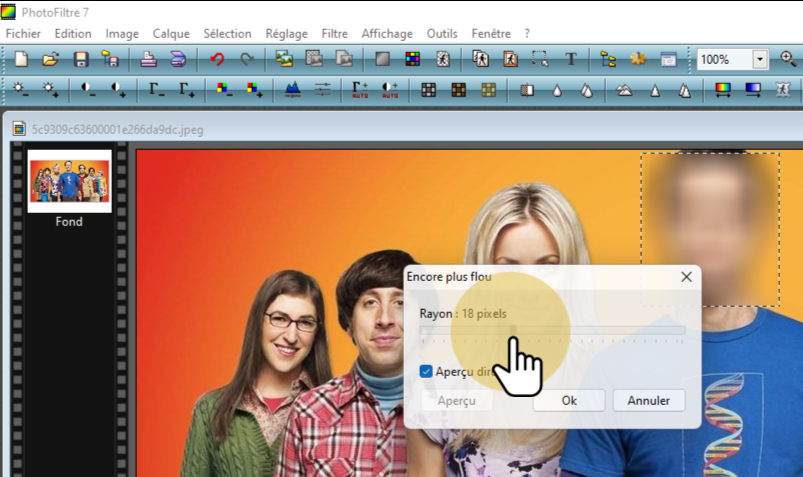Close the Encore plus flou dialog
The height and width of the screenshot is (477, 803).
click(x=686, y=277)
